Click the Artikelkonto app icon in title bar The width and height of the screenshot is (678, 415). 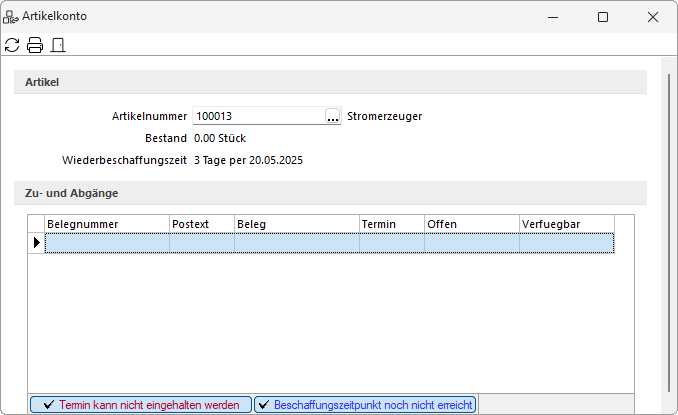tap(12, 17)
